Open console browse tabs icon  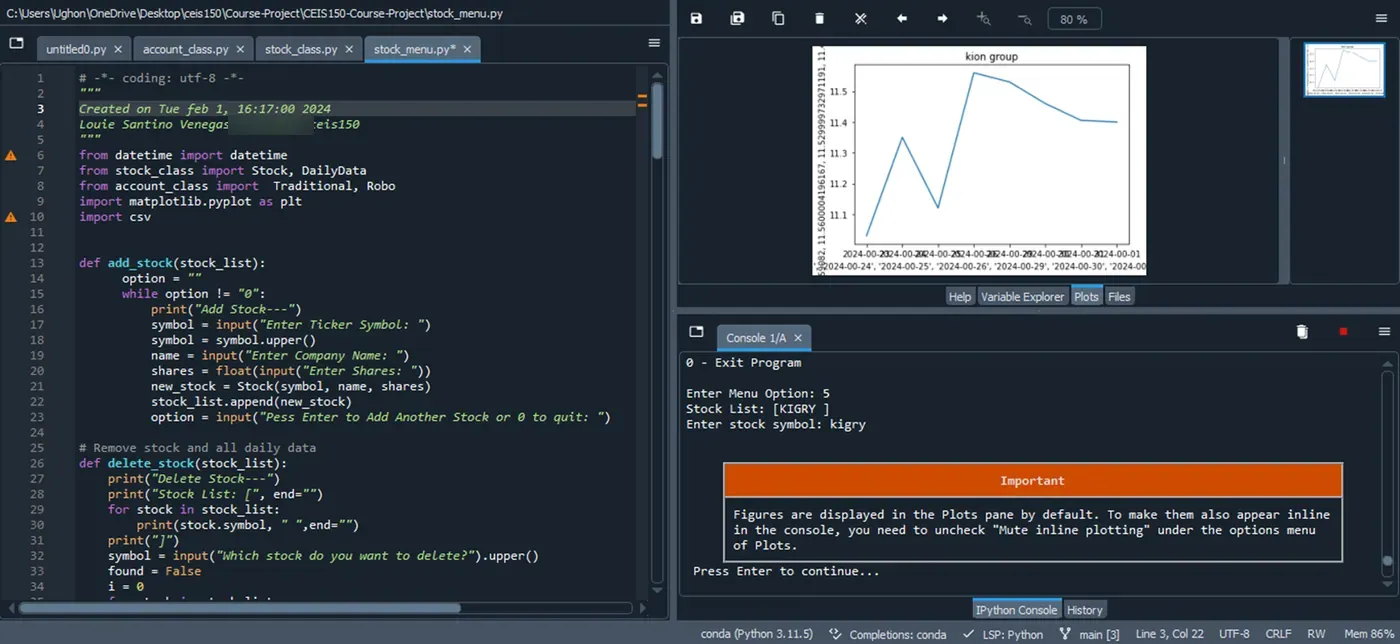click(x=696, y=332)
